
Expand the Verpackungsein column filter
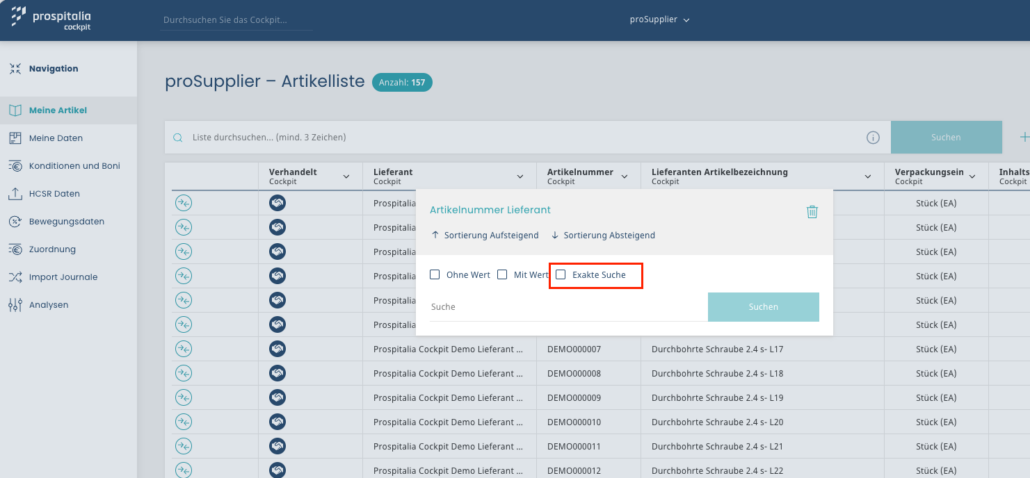(972, 177)
